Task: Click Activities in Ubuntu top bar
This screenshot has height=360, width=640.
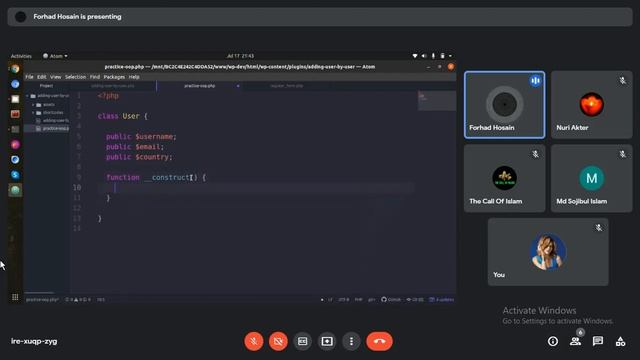Action: 21,56
